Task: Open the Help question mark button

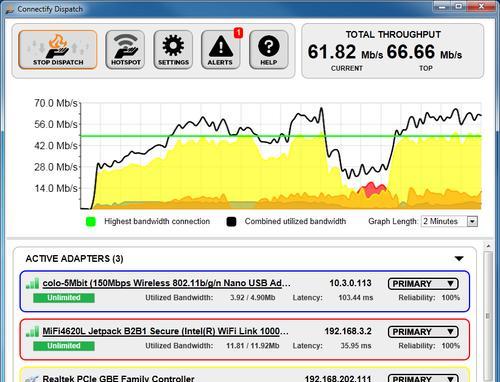Action: tap(269, 50)
